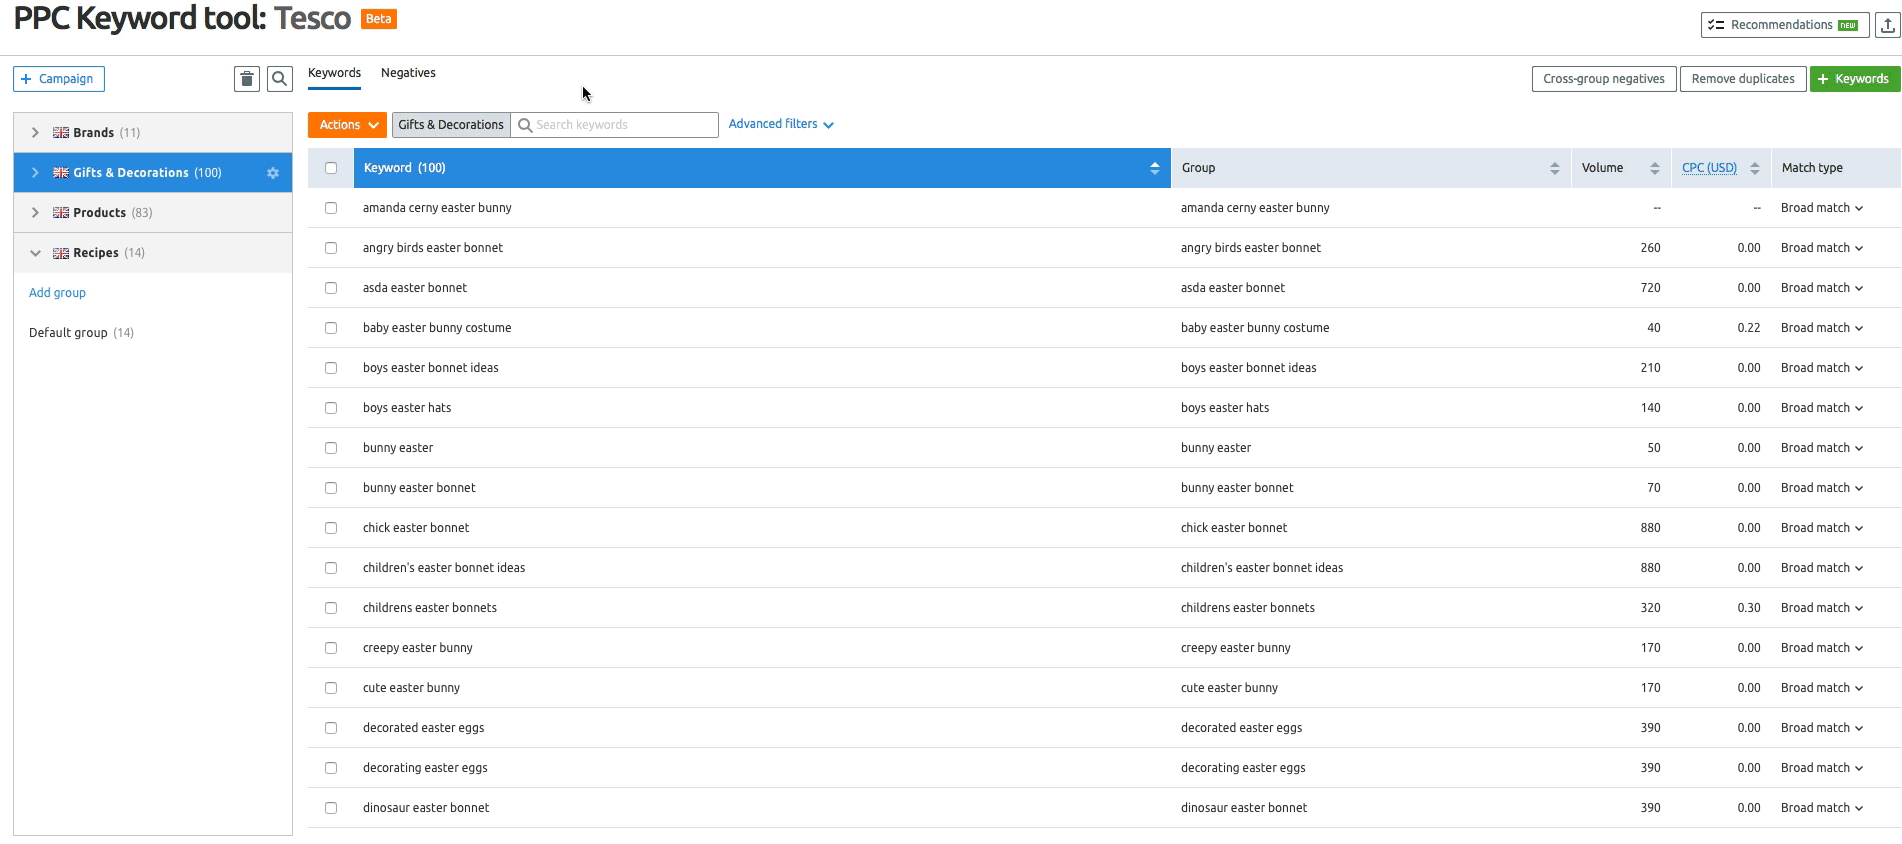Sort by Group column arrows
Viewport: 1902px width, 844px height.
[x=1555, y=168]
